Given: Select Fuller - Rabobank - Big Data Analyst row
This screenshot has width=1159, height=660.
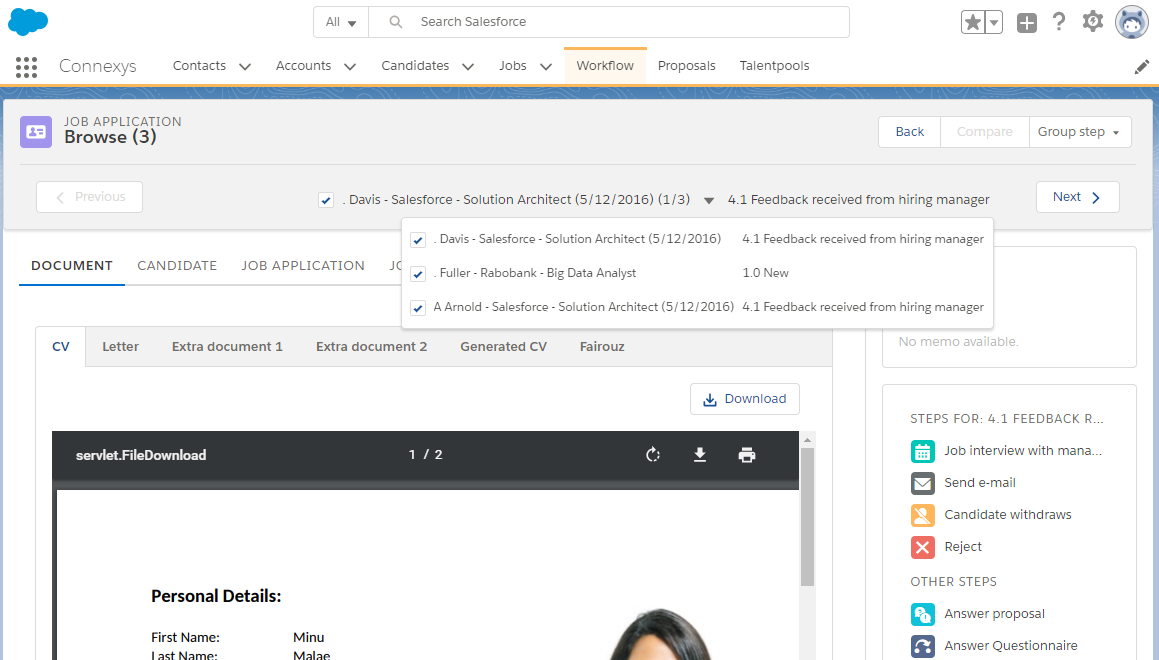Looking at the screenshot, I should coord(697,273).
